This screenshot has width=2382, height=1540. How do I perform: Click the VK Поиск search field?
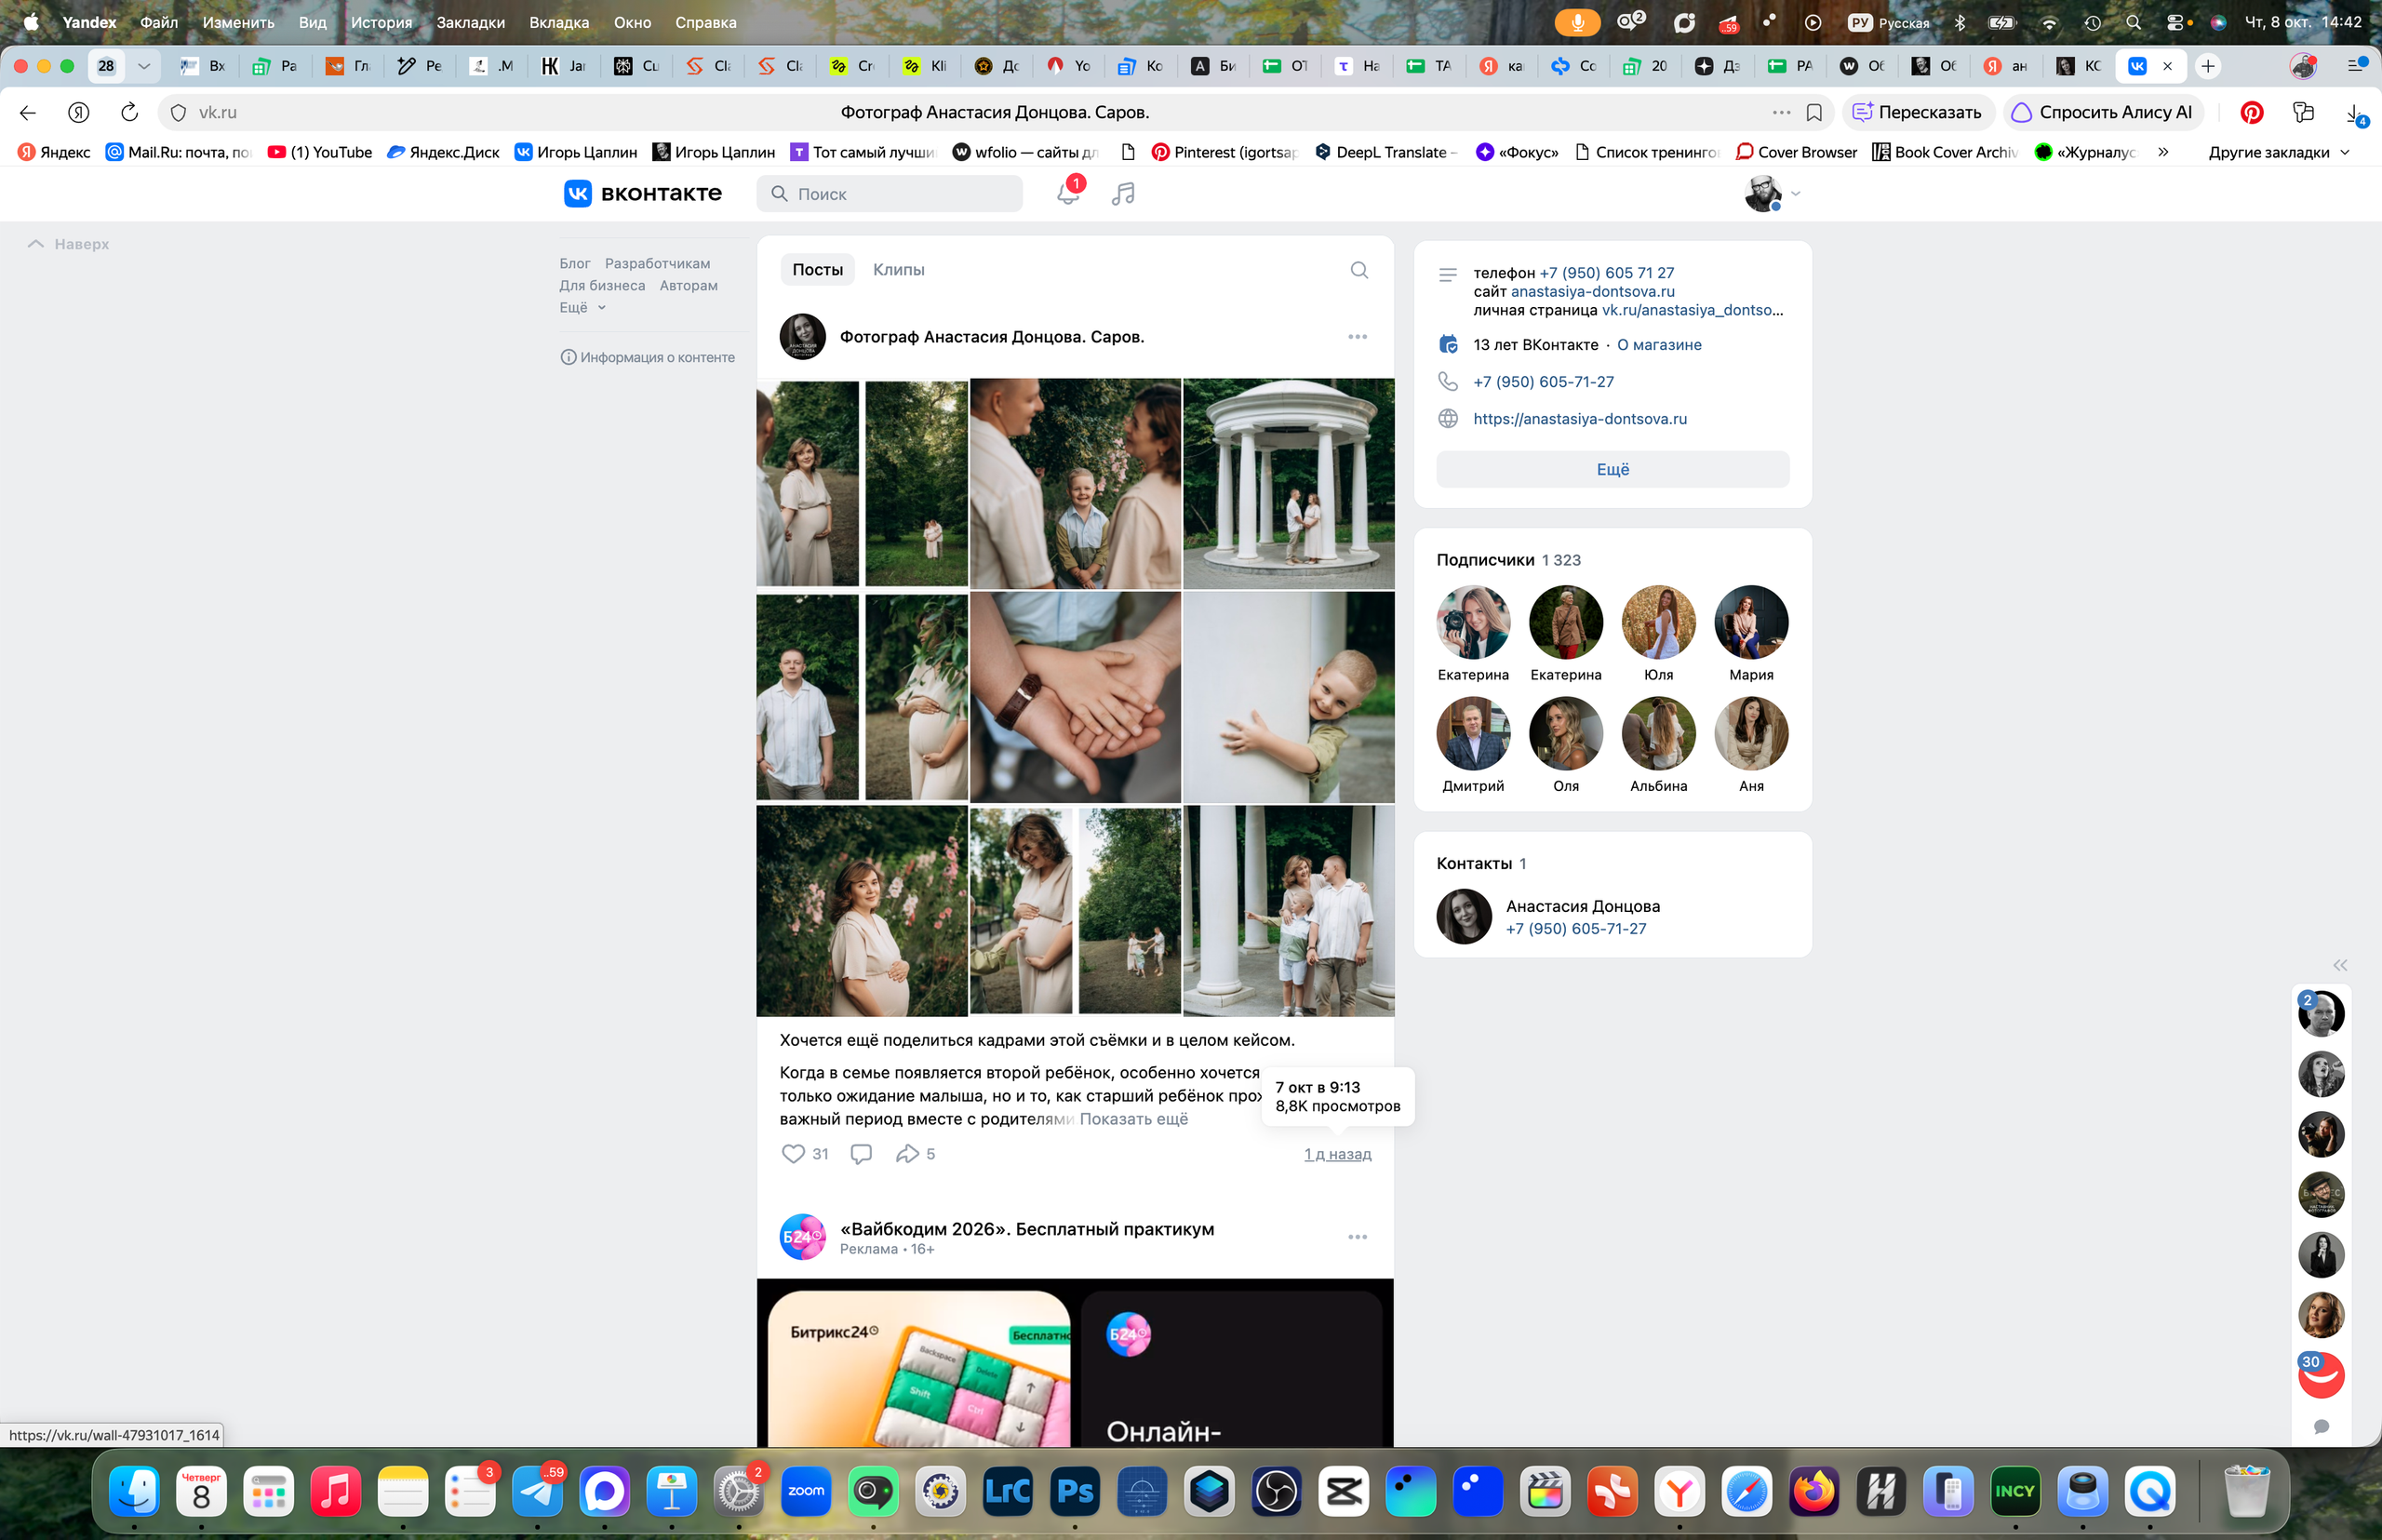pyautogui.click(x=889, y=193)
